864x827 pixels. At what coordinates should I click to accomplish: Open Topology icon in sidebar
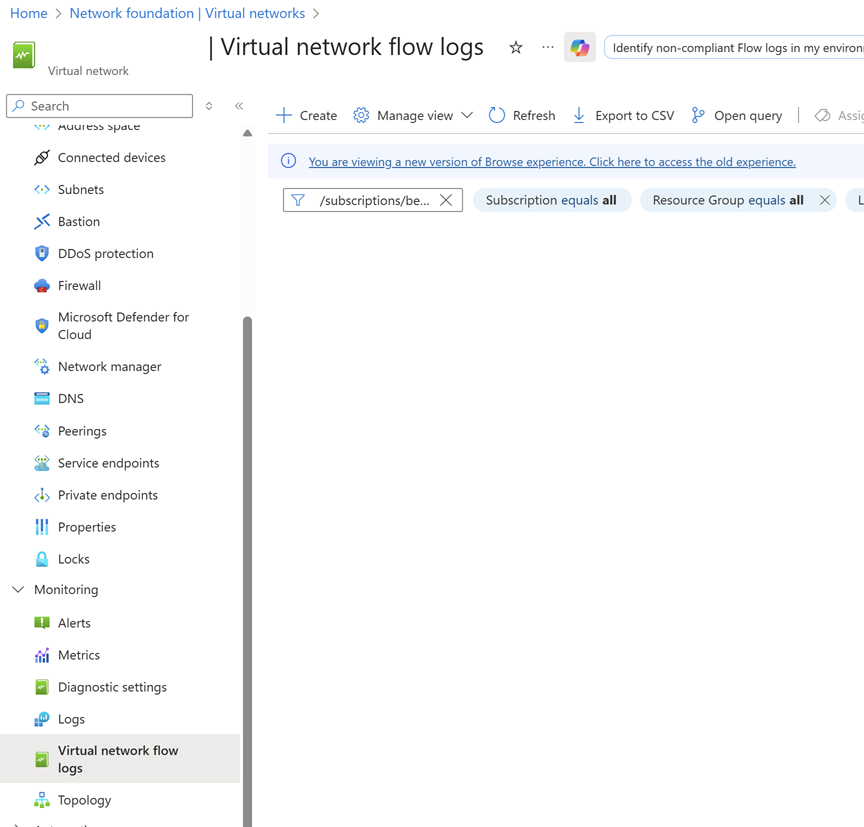point(42,800)
